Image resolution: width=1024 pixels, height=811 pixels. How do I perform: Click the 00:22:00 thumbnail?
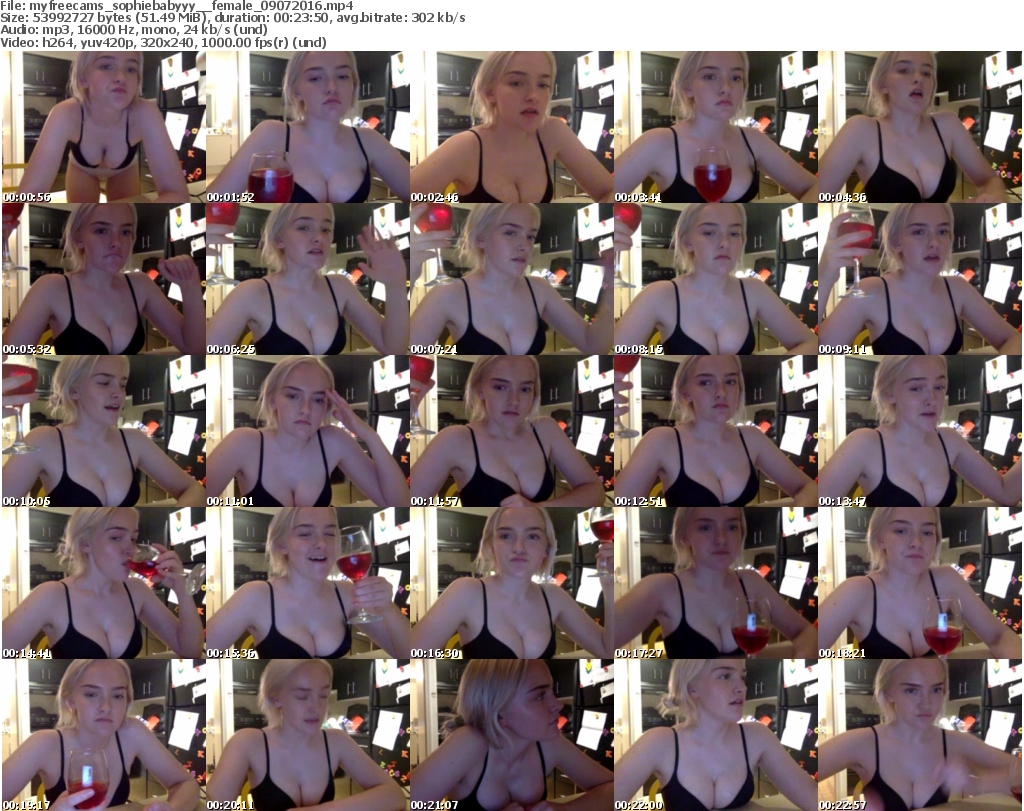coord(716,735)
